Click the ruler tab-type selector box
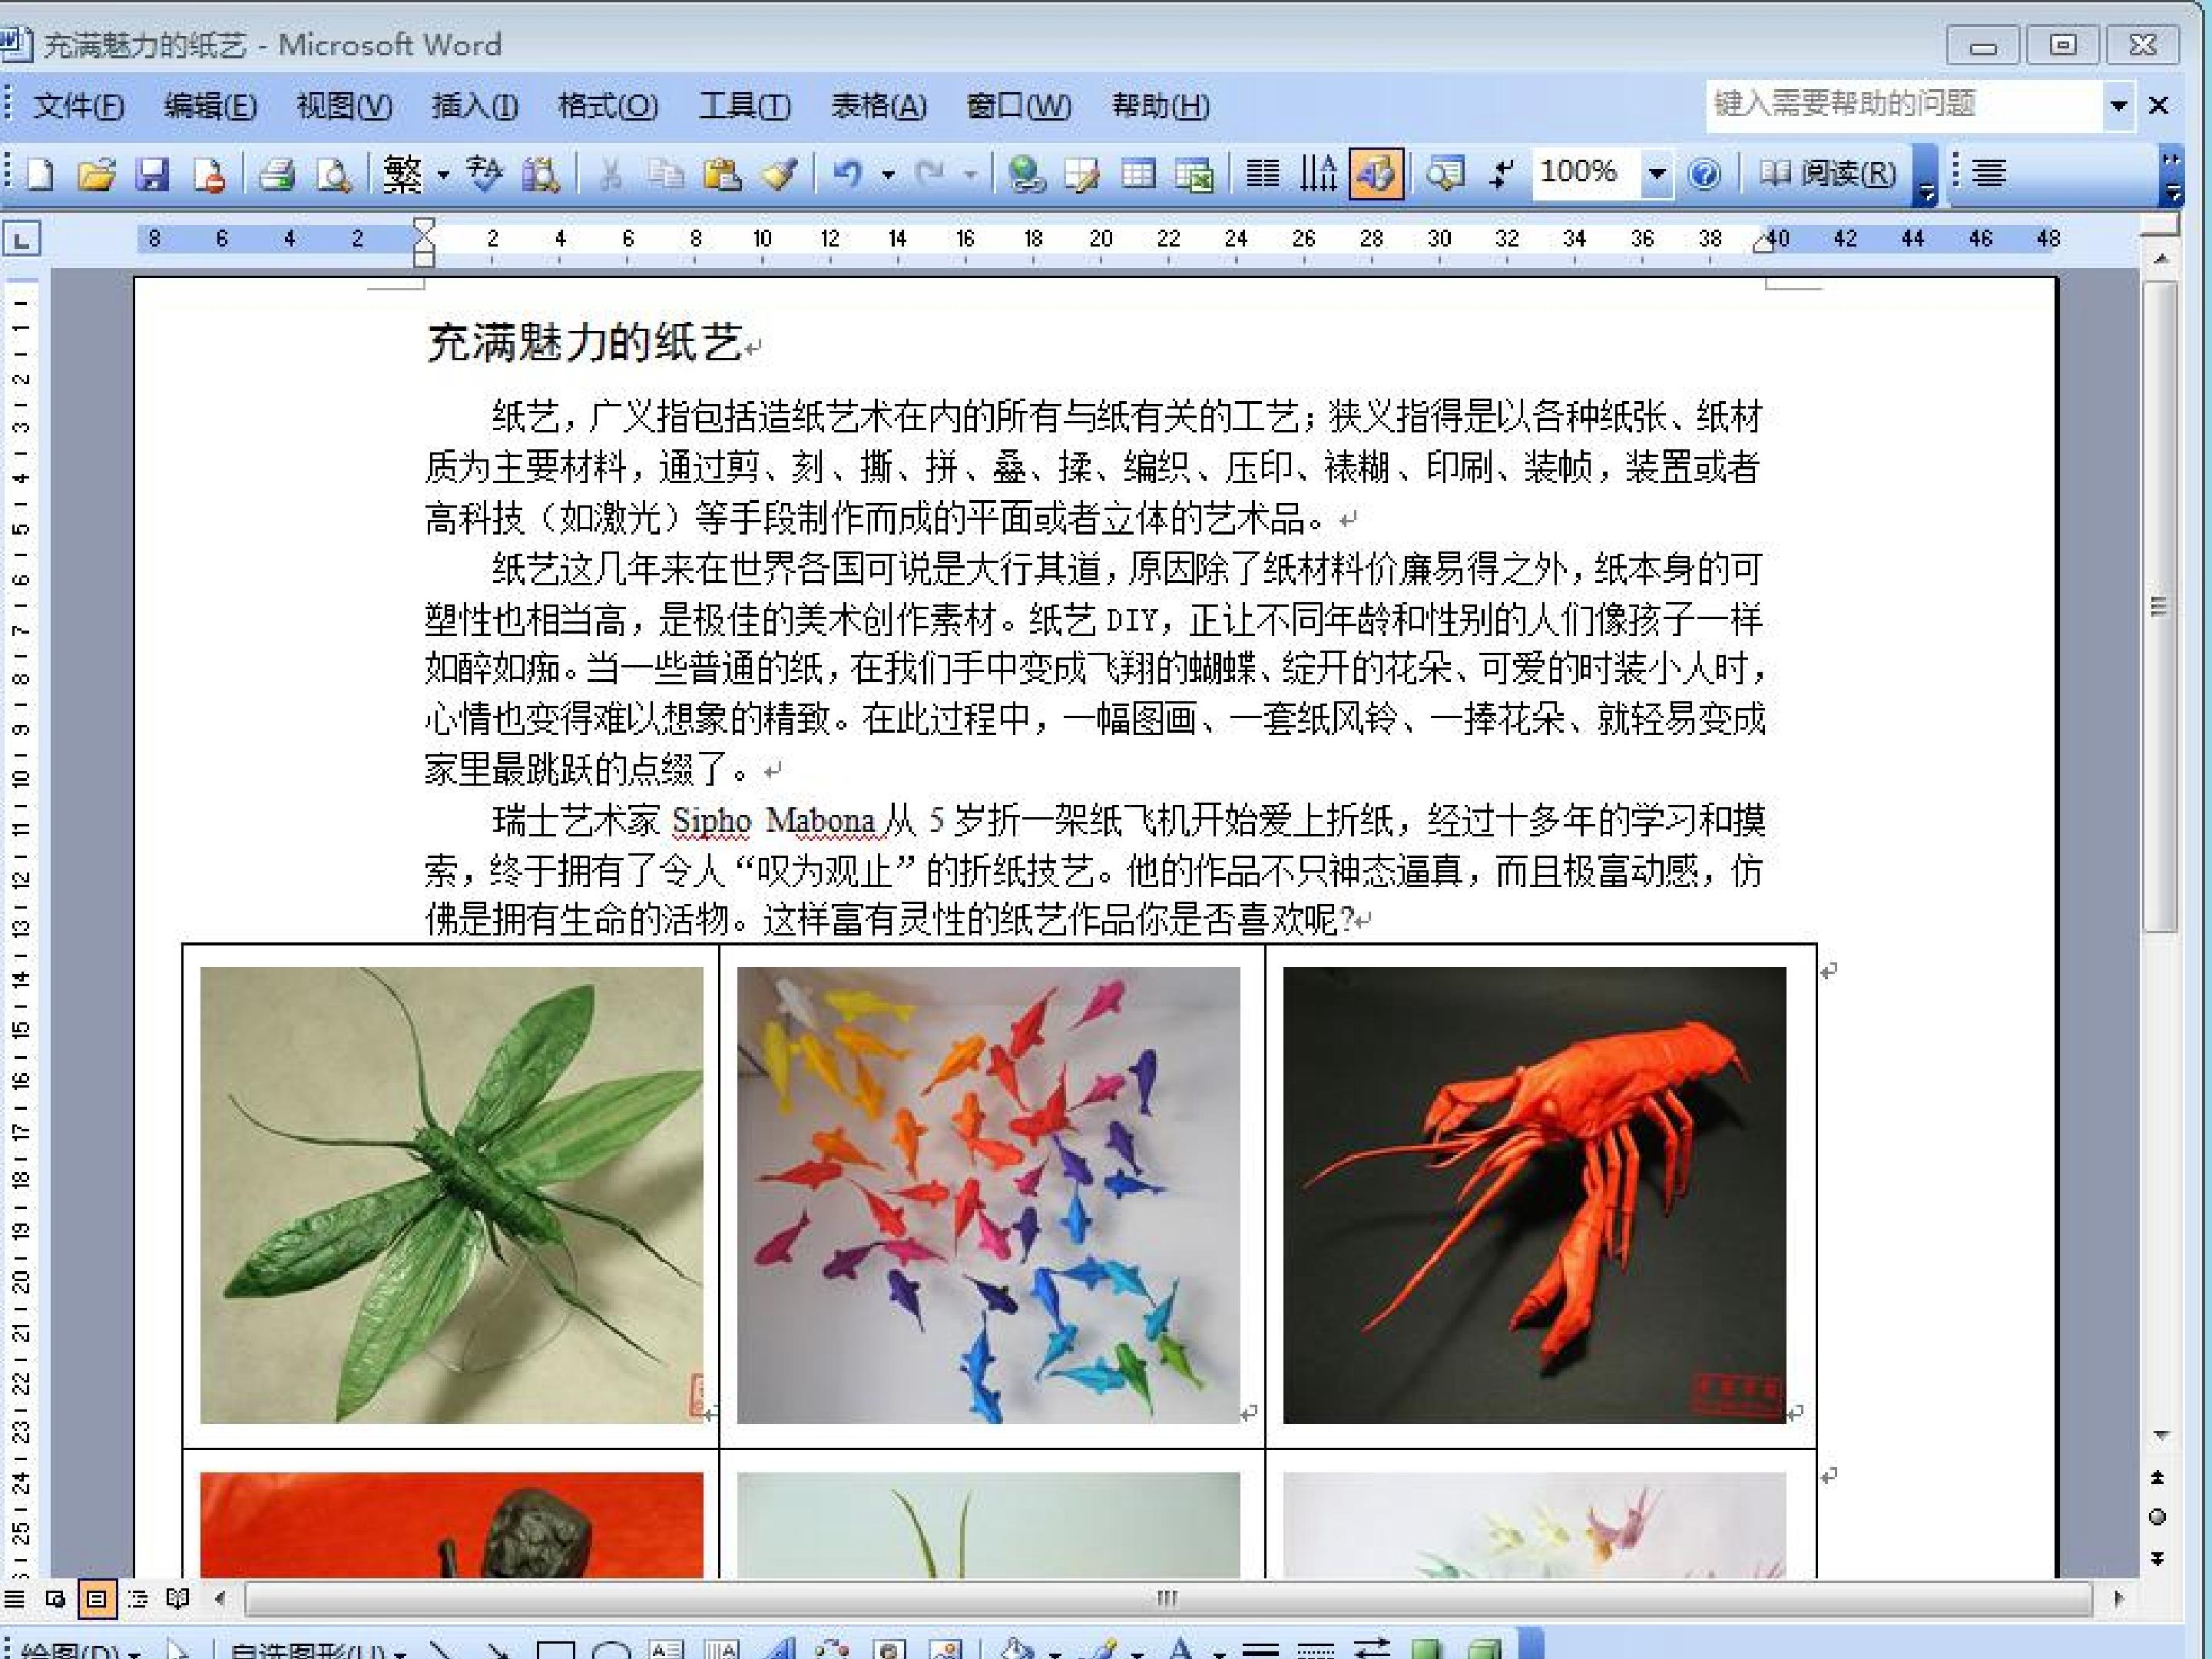The image size is (2212, 1659). 22,239
